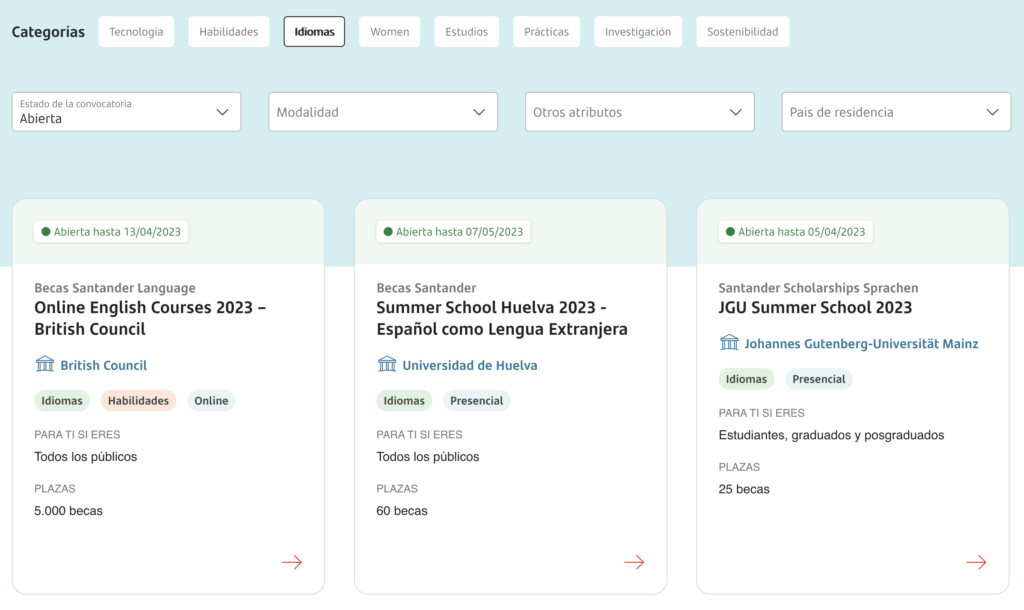The height and width of the screenshot is (610, 1024).
Task: Open the País de residencia dropdown
Action: [x=896, y=112]
